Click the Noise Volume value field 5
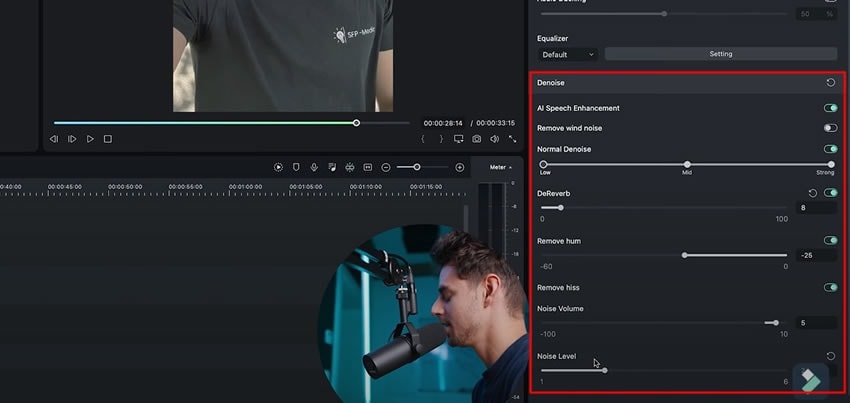The width and height of the screenshot is (850, 403). (x=816, y=323)
